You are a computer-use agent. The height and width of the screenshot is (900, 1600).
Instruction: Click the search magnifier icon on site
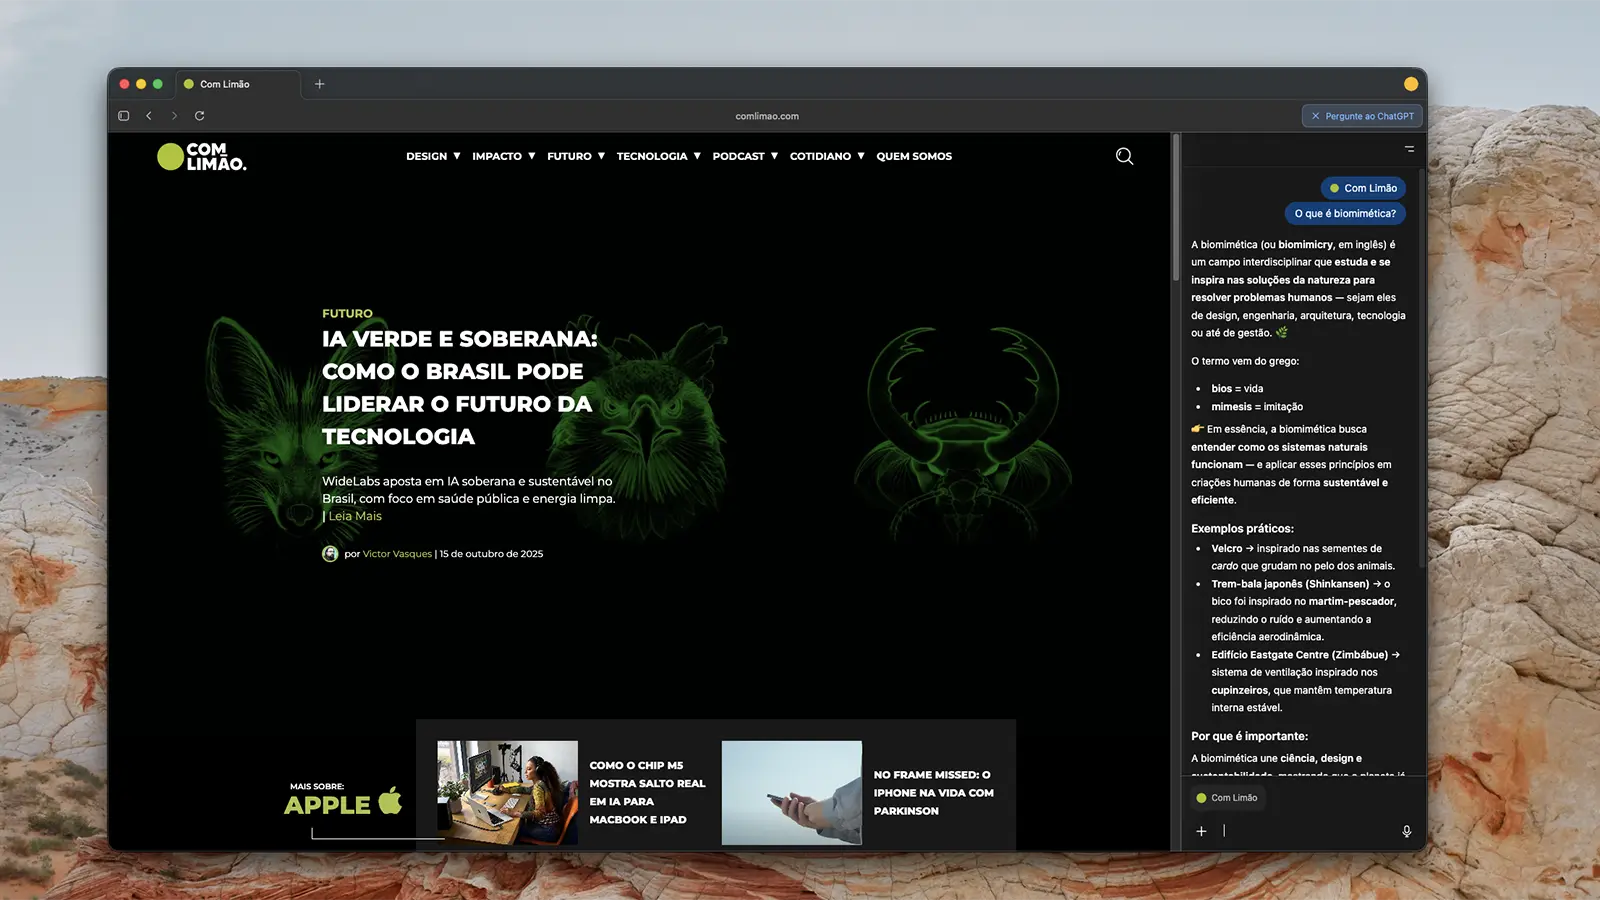click(1124, 156)
